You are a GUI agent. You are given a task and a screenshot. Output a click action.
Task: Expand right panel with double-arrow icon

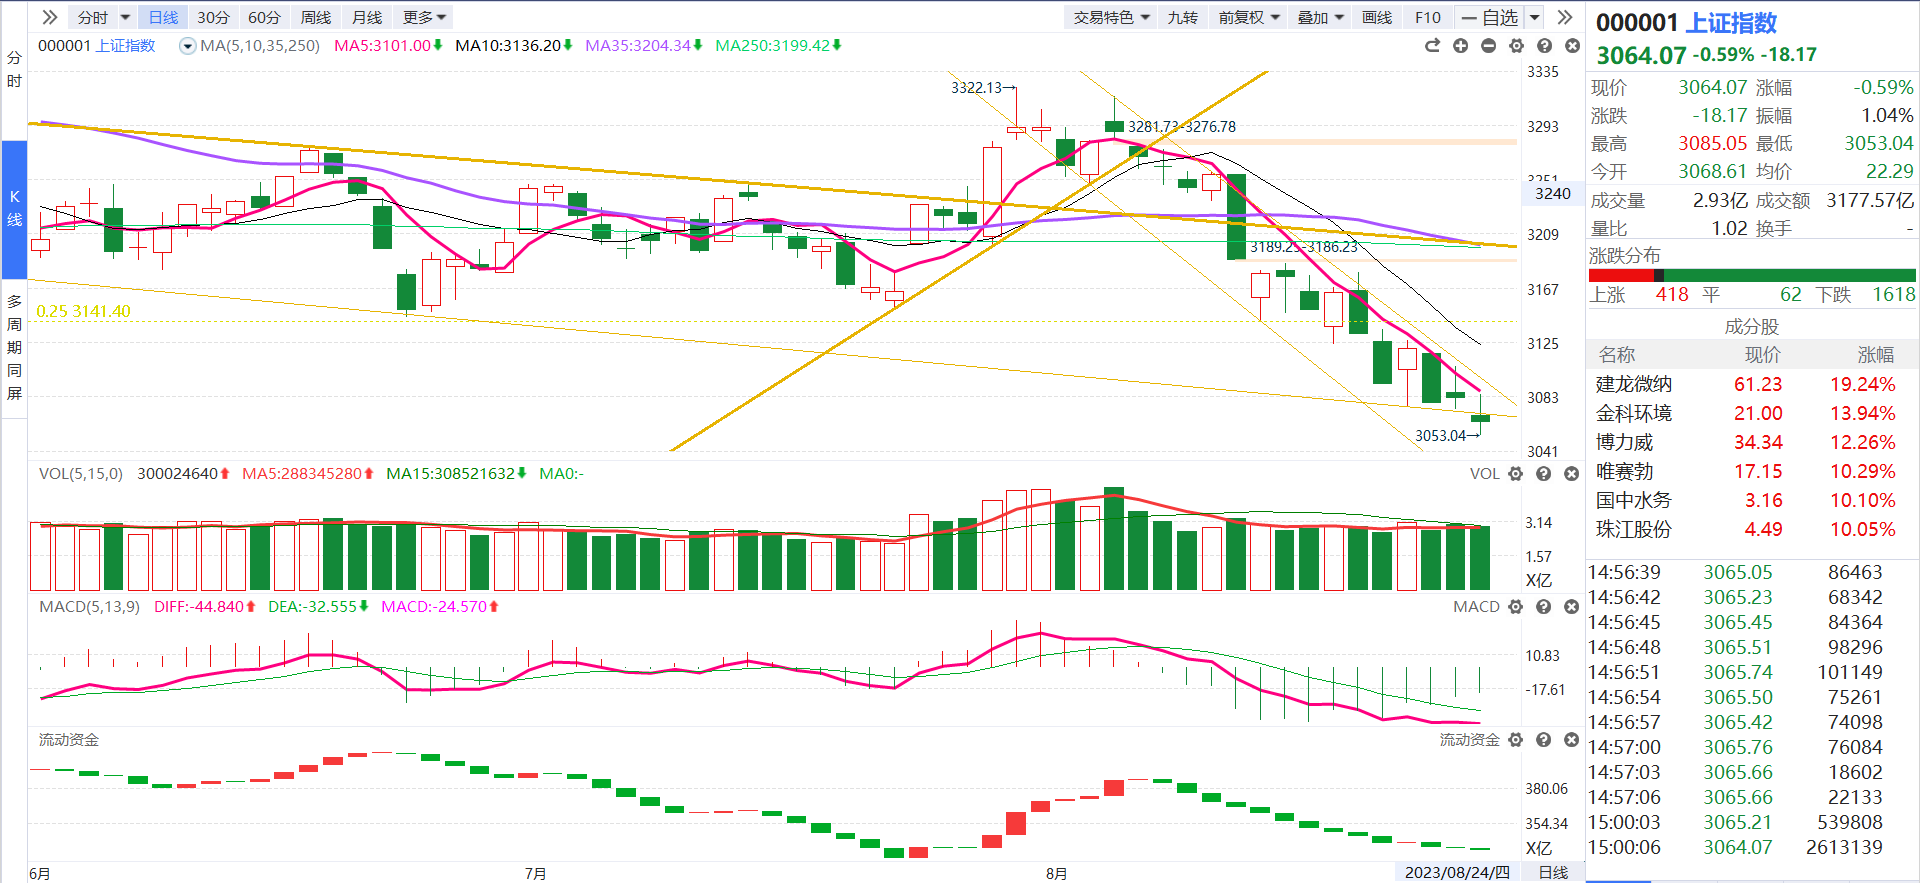point(1565,17)
